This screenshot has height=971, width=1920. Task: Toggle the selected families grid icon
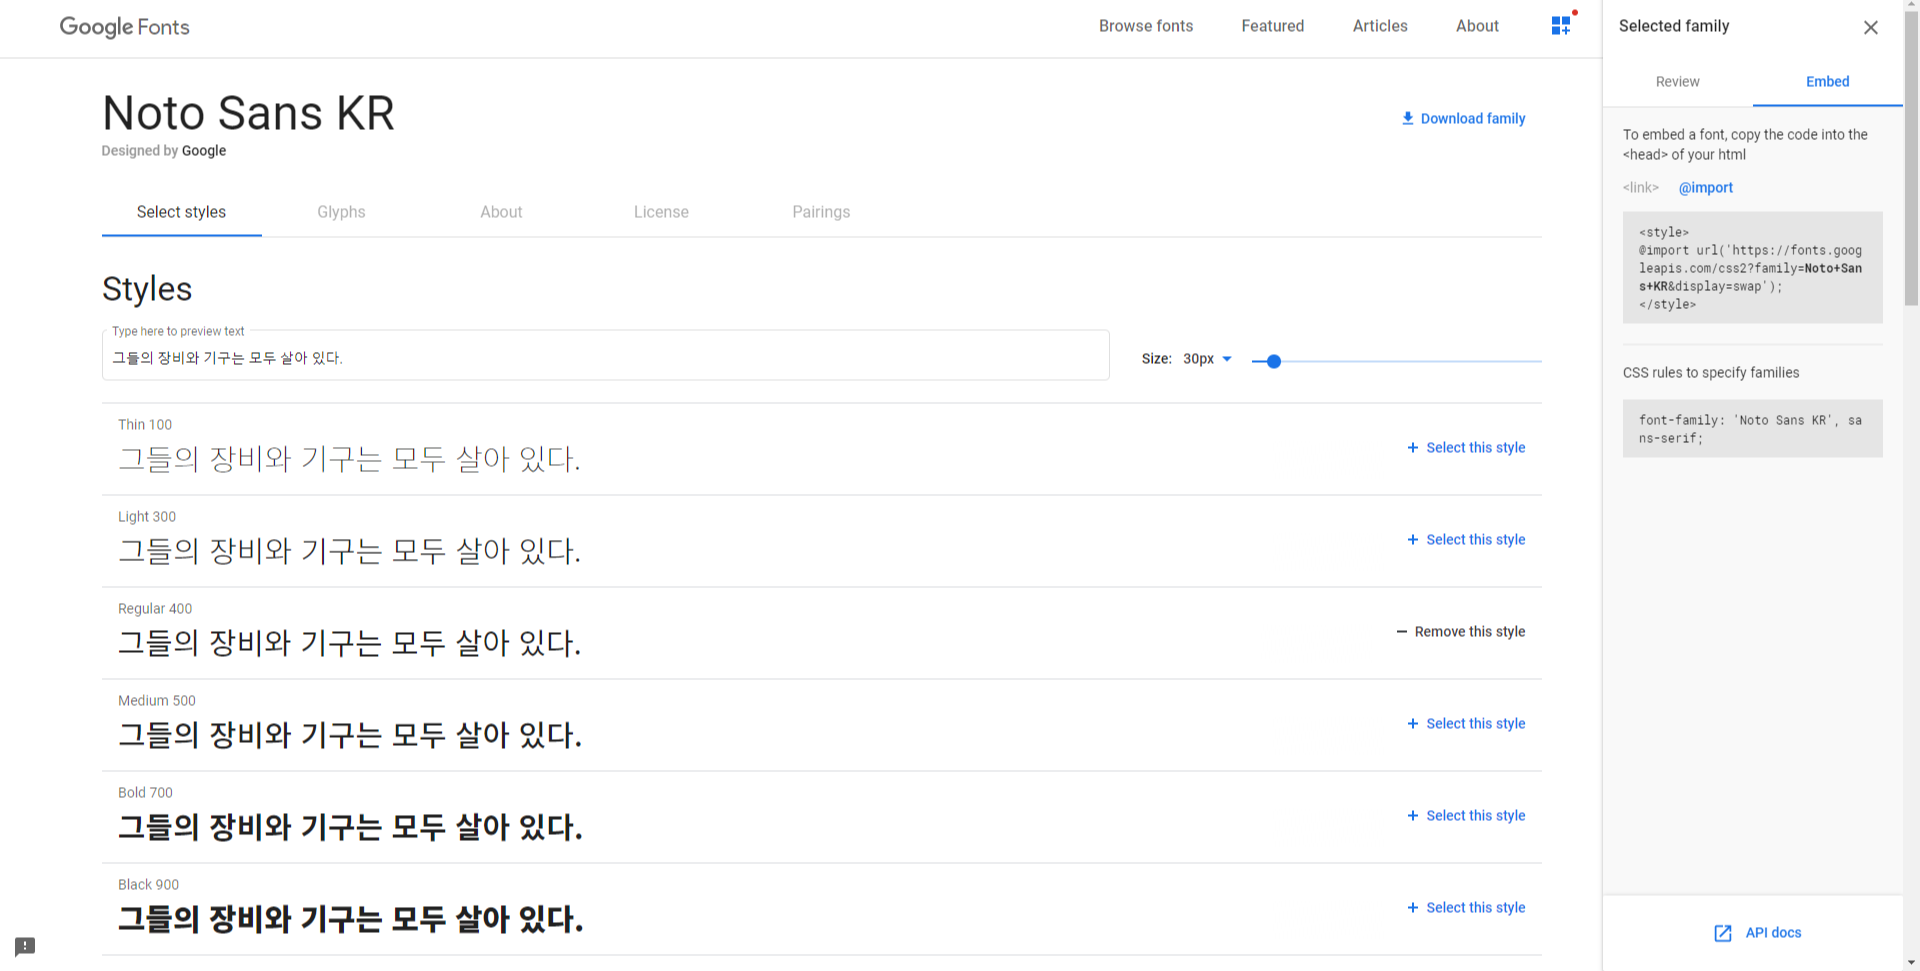click(x=1561, y=26)
